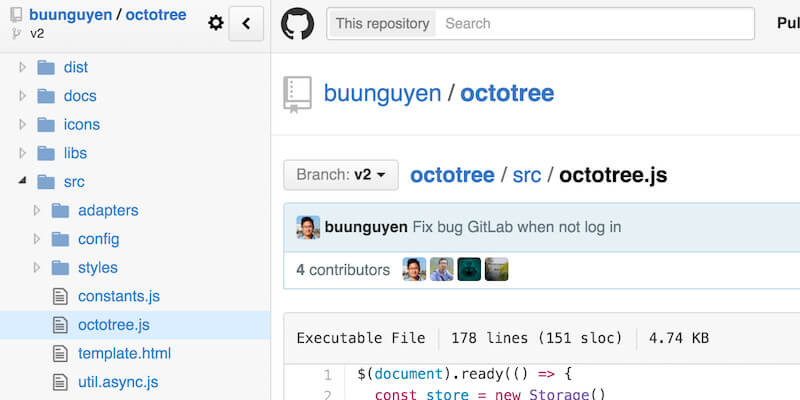
Task: Click the repository search field
Action: point(595,23)
